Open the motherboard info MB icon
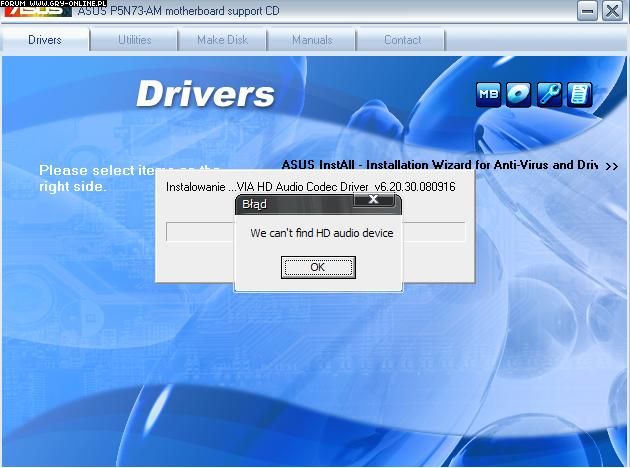Screen dimensions: 630x468 (x=488, y=95)
